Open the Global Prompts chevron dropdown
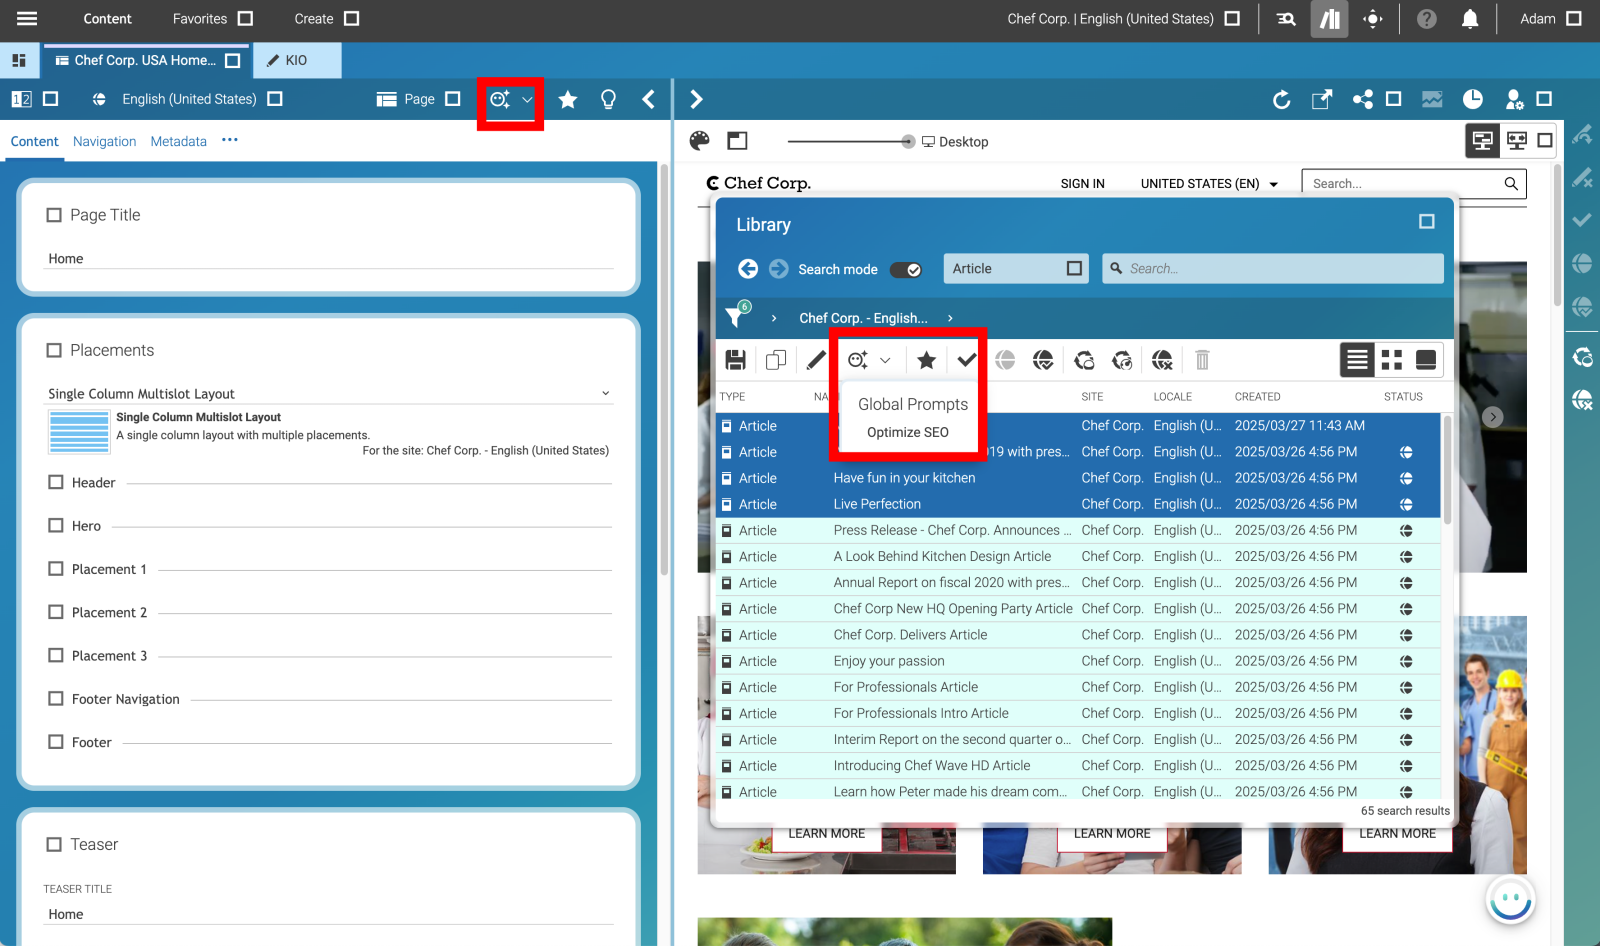The width and height of the screenshot is (1600, 946). (884, 359)
